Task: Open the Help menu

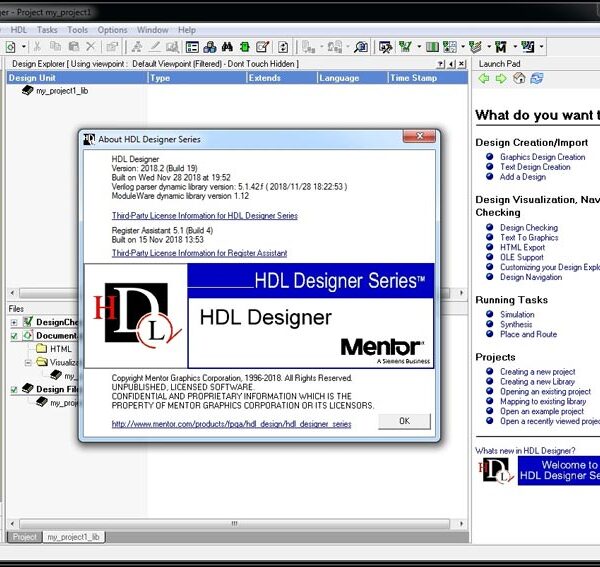Action: (187, 30)
